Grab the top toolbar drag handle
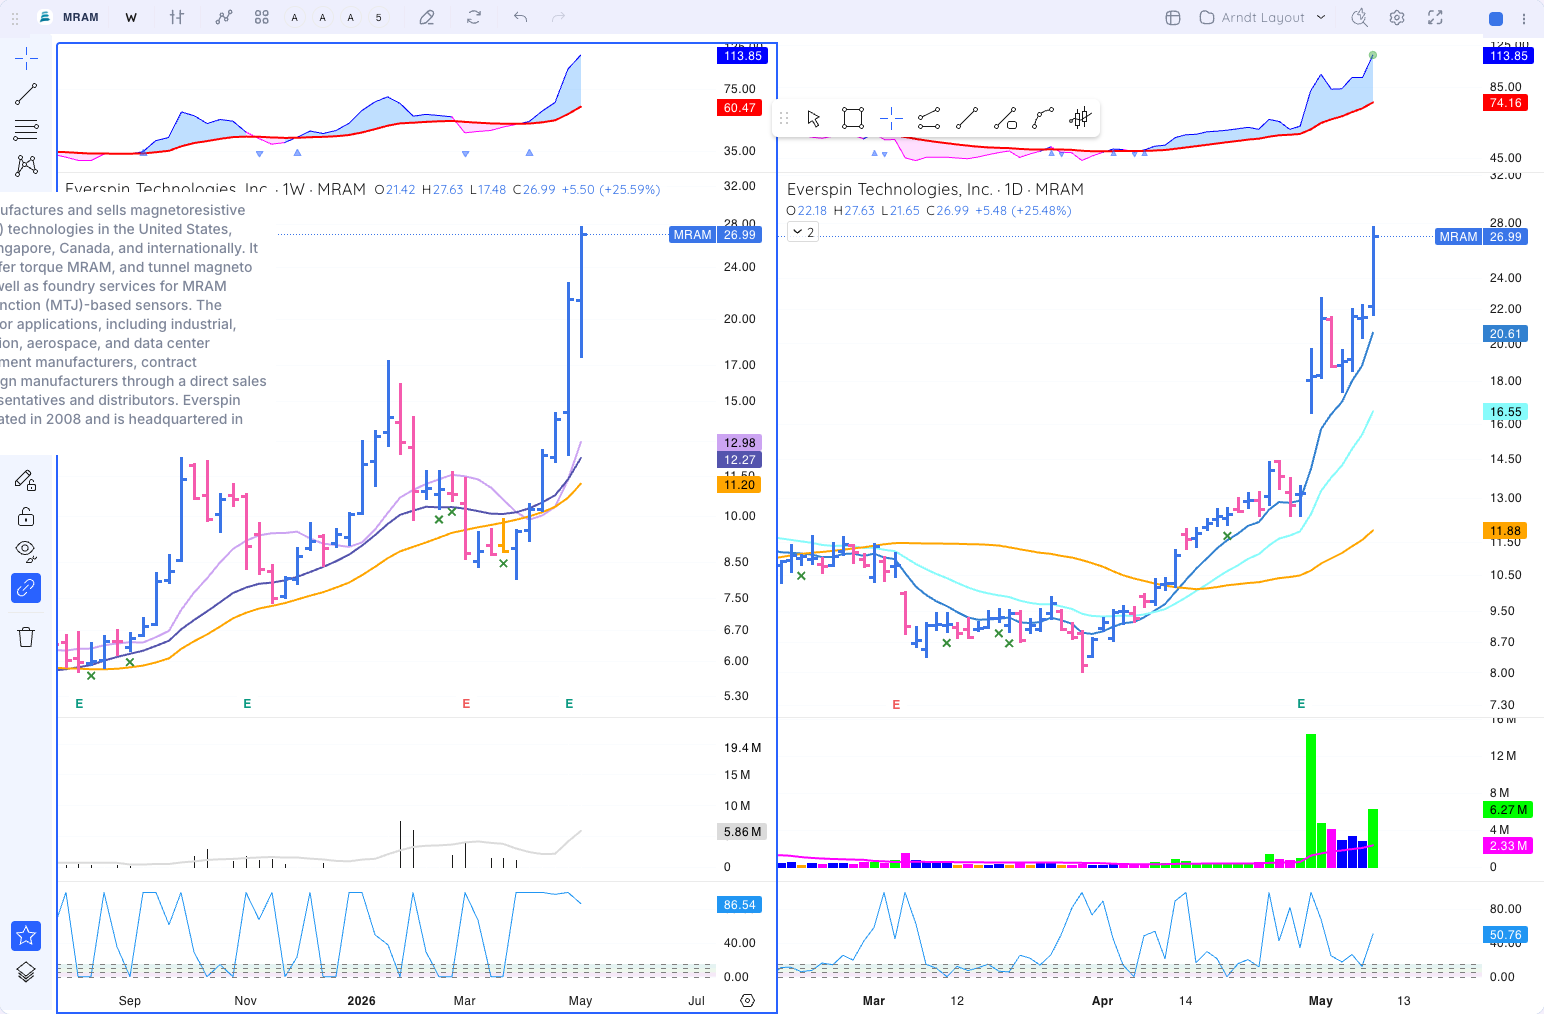The height and width of the screenshot is (1014, 1544). (x=14, y=18)
